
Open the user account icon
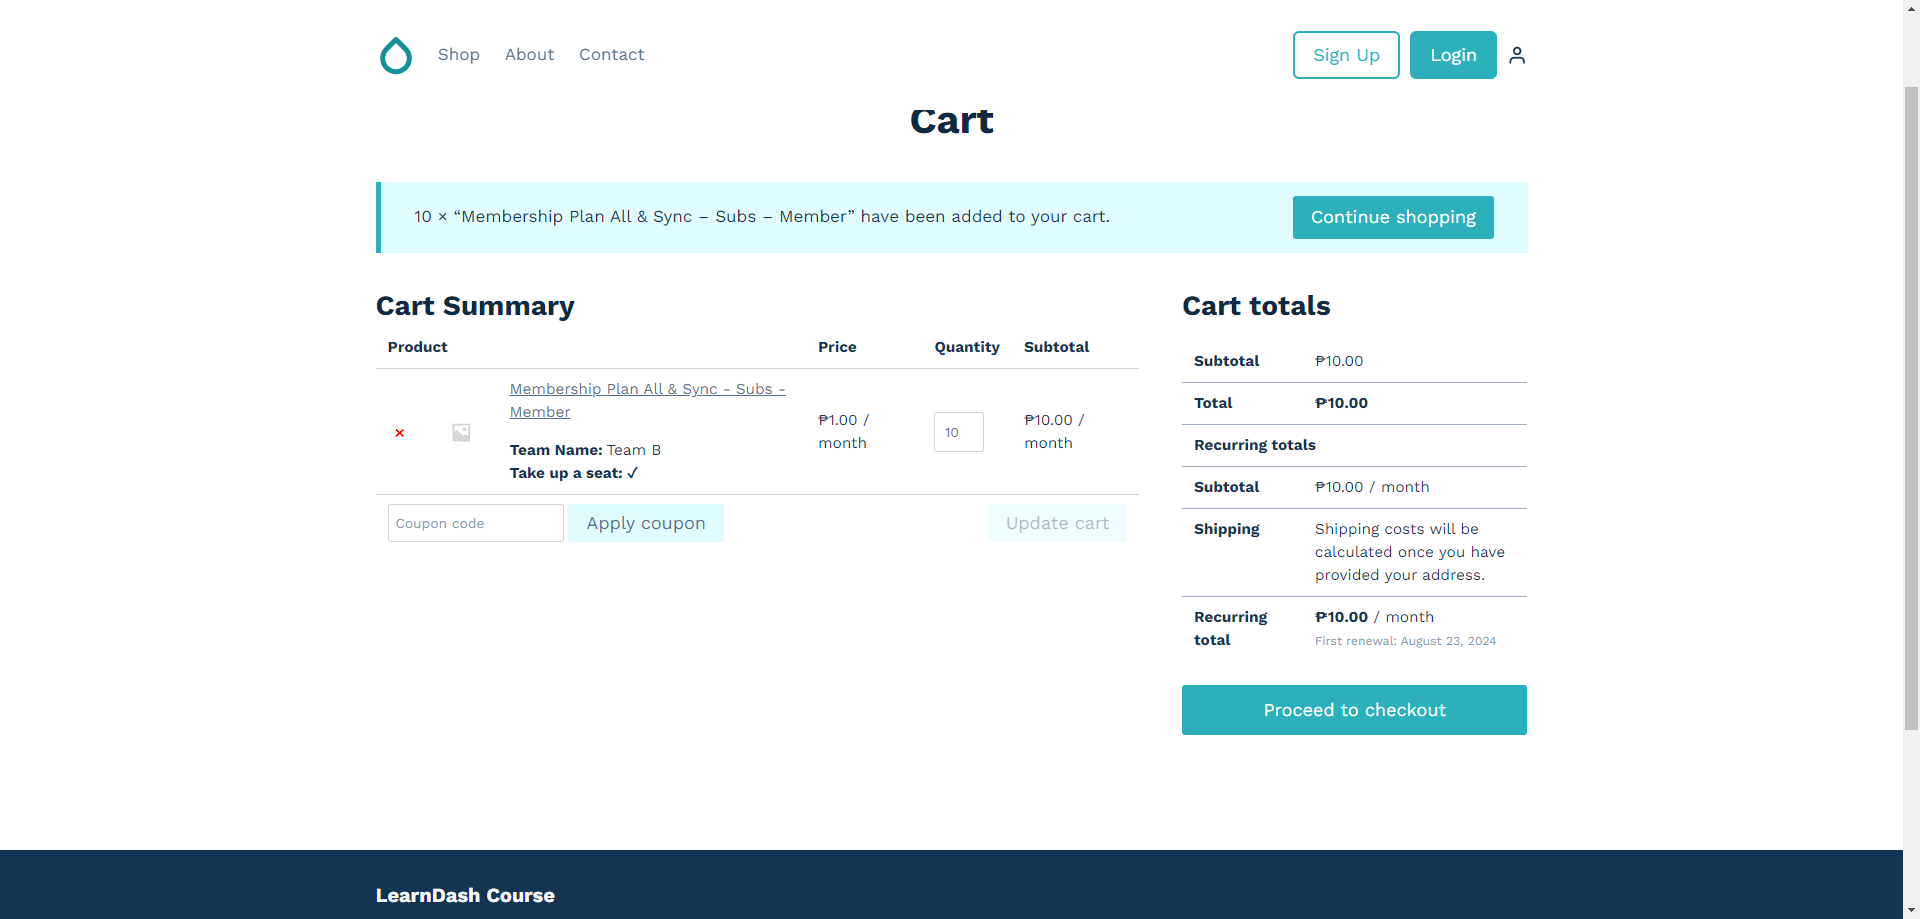coord(1516,55)
